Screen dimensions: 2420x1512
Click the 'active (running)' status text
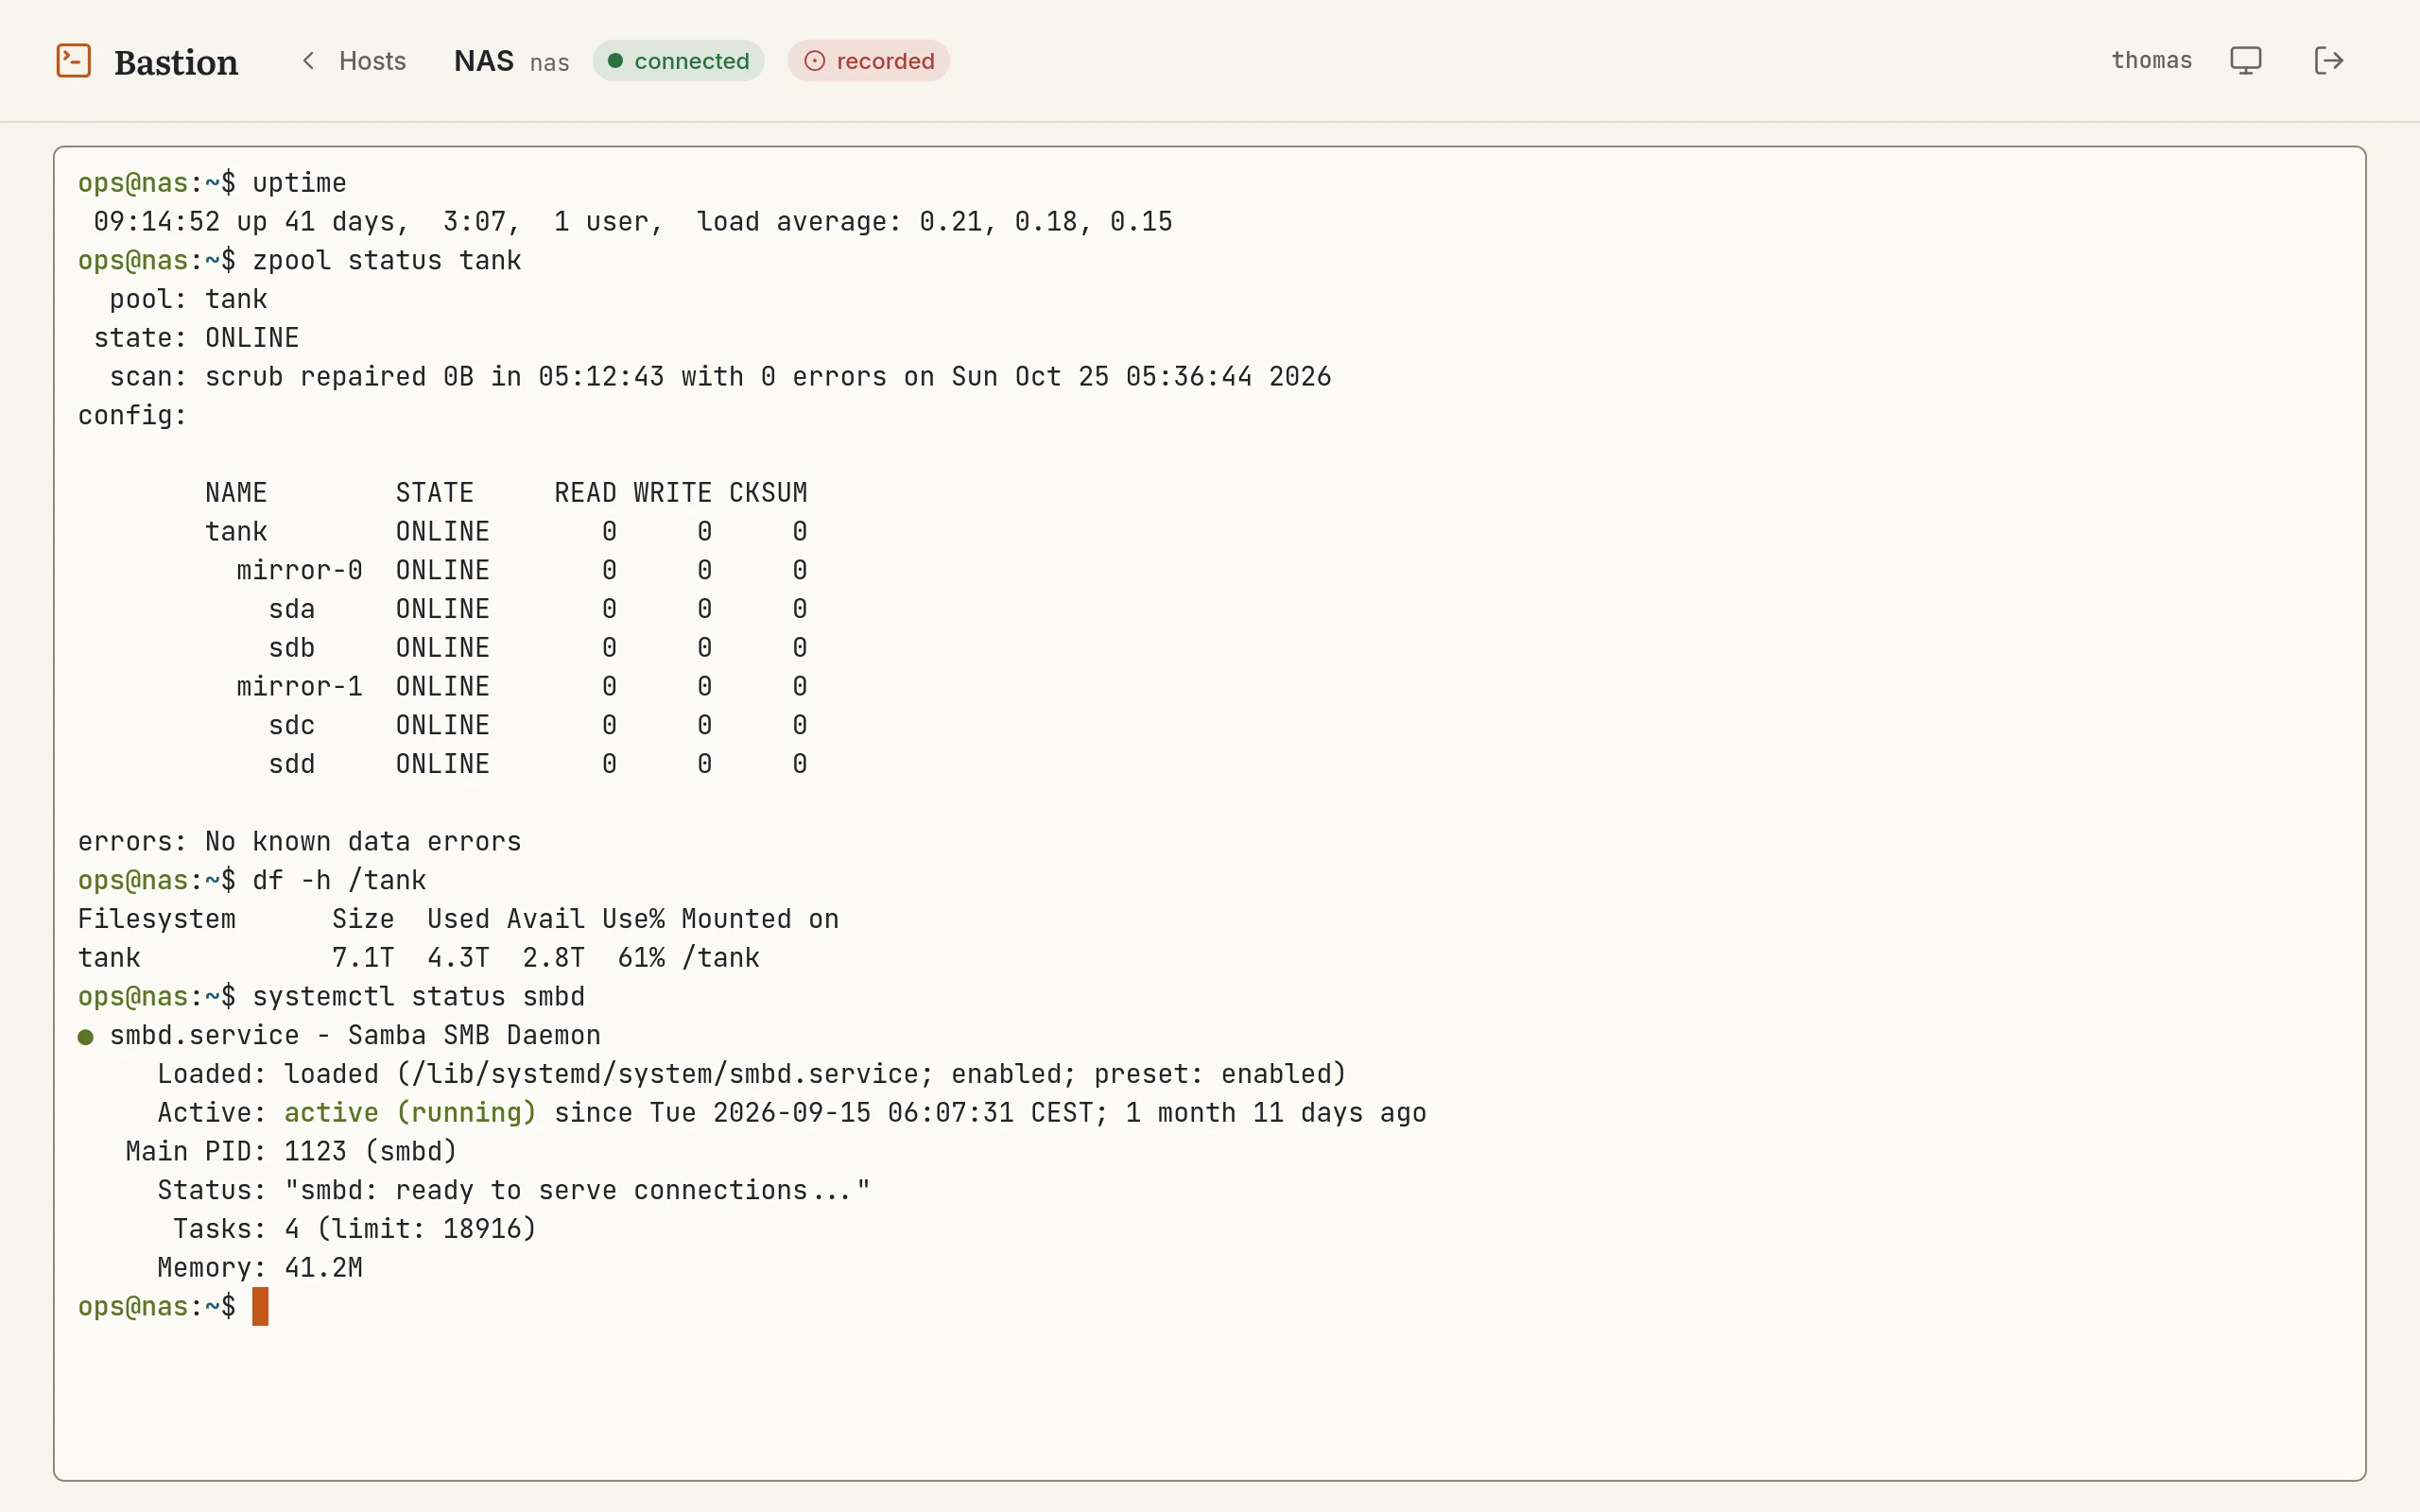[x=410, y=1113]
